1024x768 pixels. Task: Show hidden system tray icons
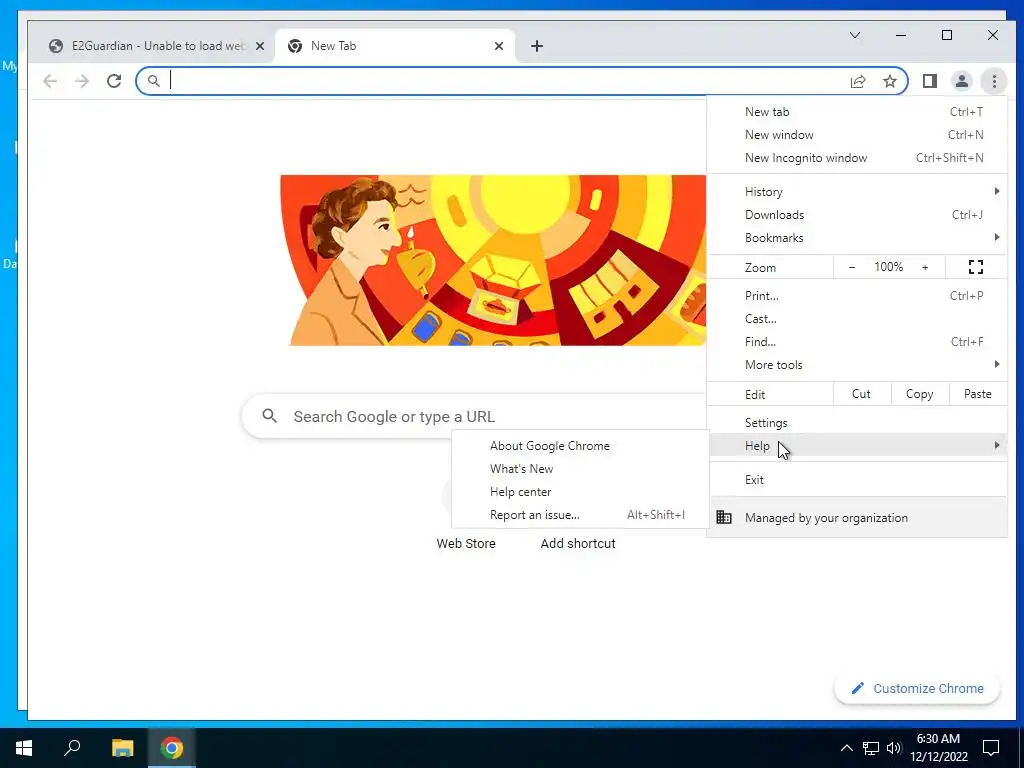846,748
